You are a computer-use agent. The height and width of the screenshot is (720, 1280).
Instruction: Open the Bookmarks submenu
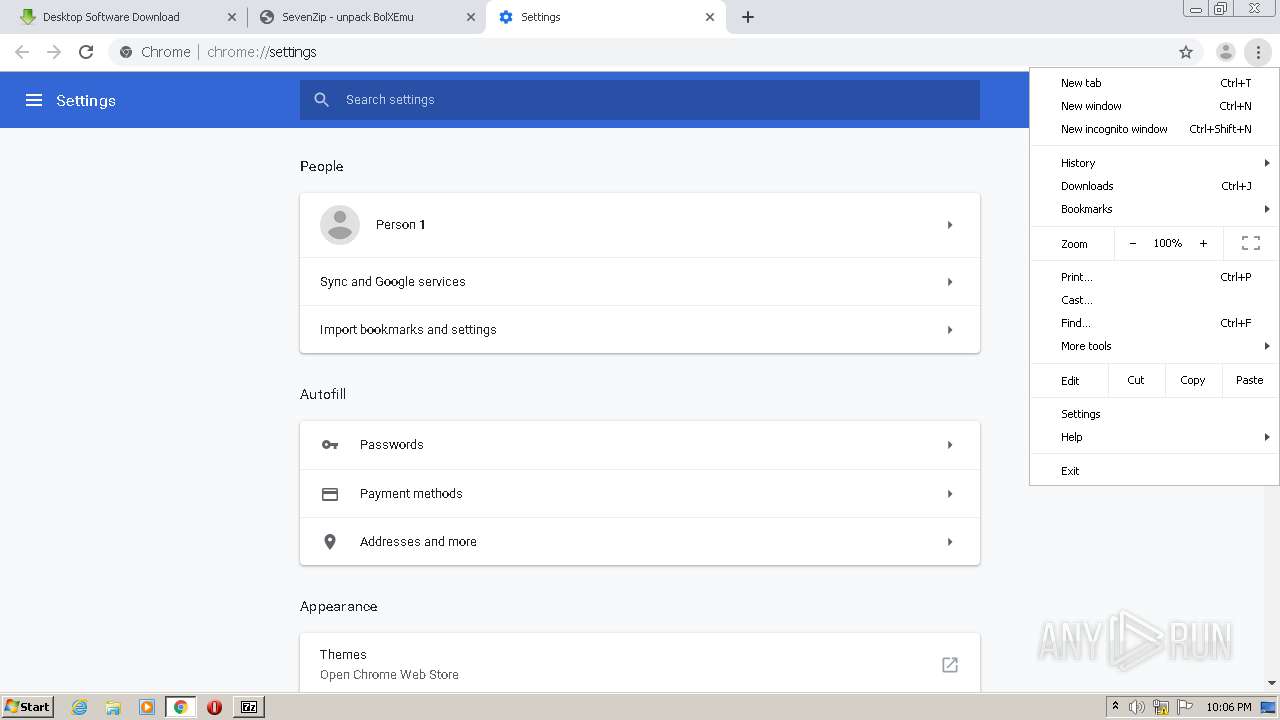click(1155, 209)
